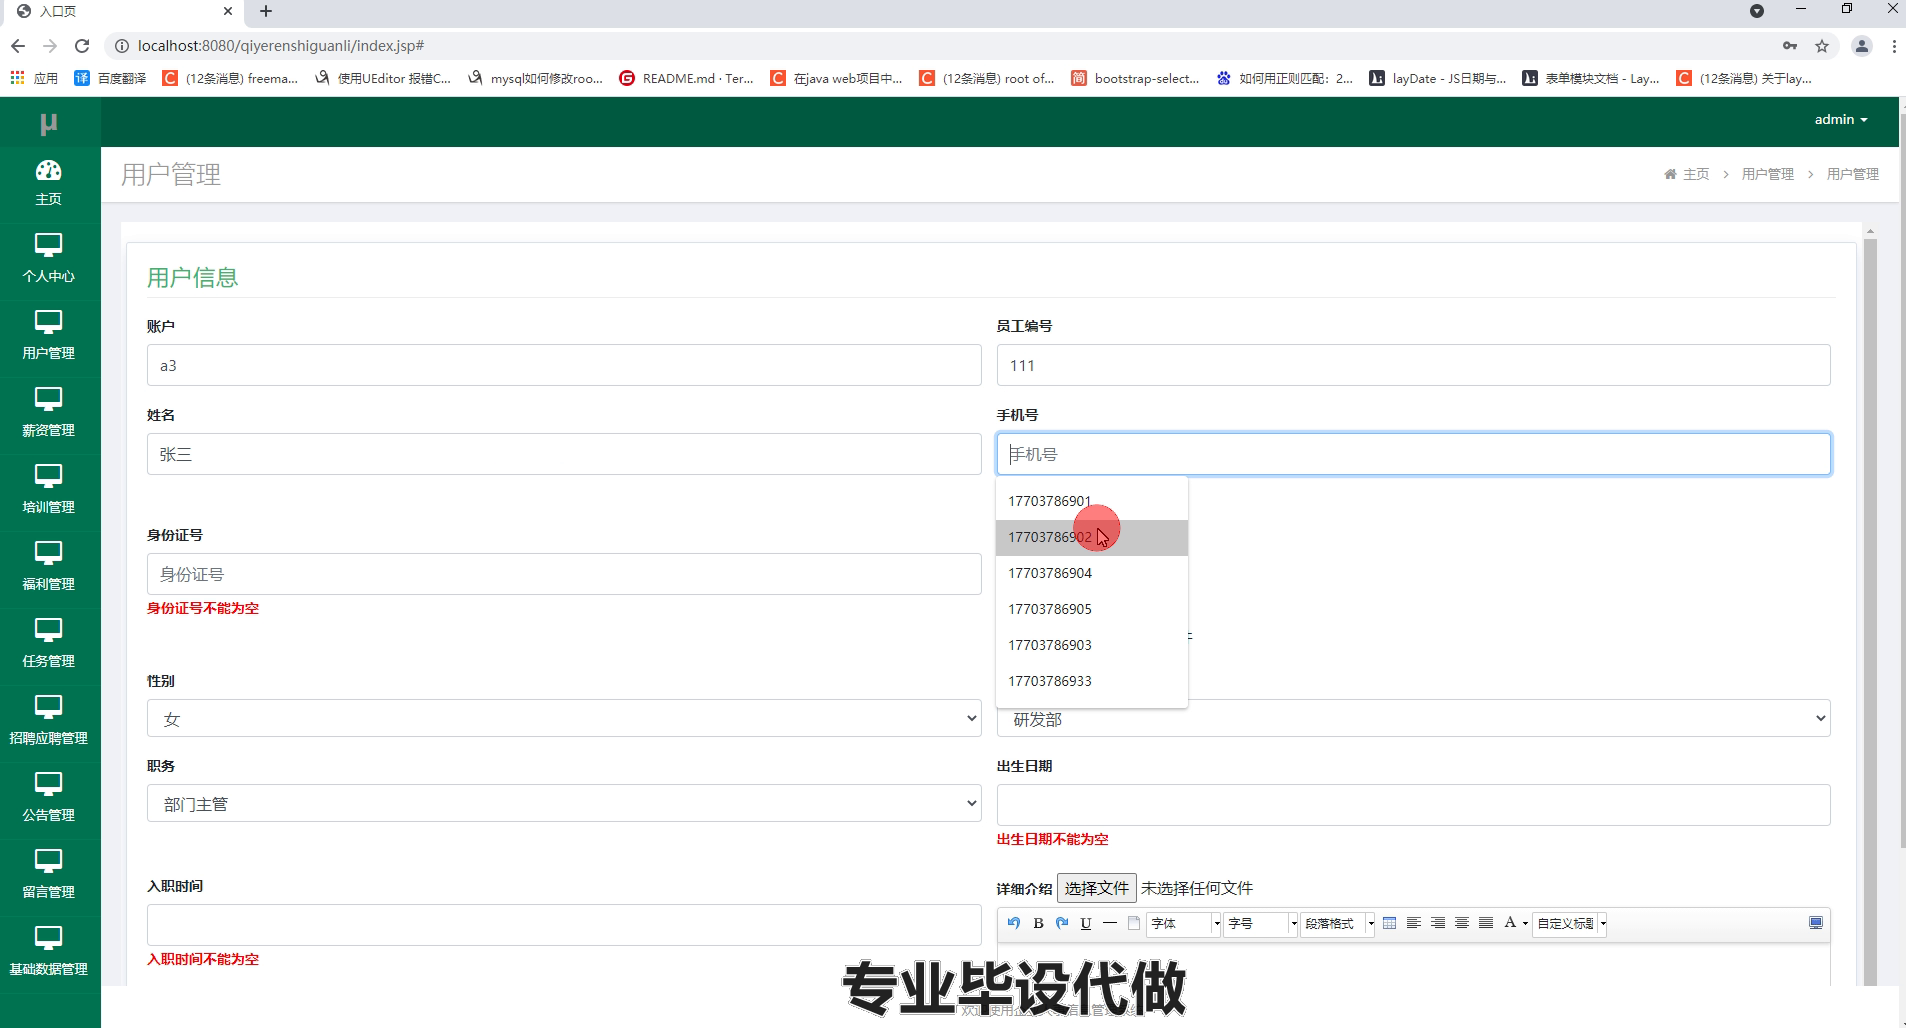Select 17703786904 from phone suggestions

click(1050, 573)
